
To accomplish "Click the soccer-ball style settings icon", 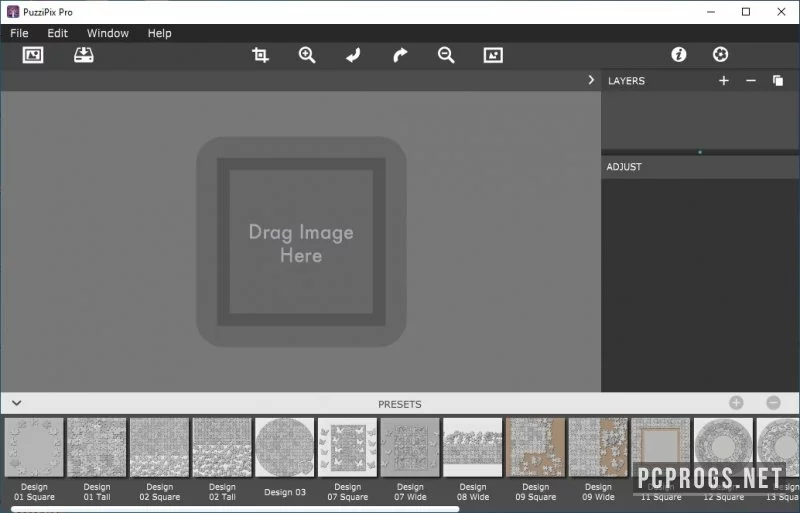I will tap(720, 54).
